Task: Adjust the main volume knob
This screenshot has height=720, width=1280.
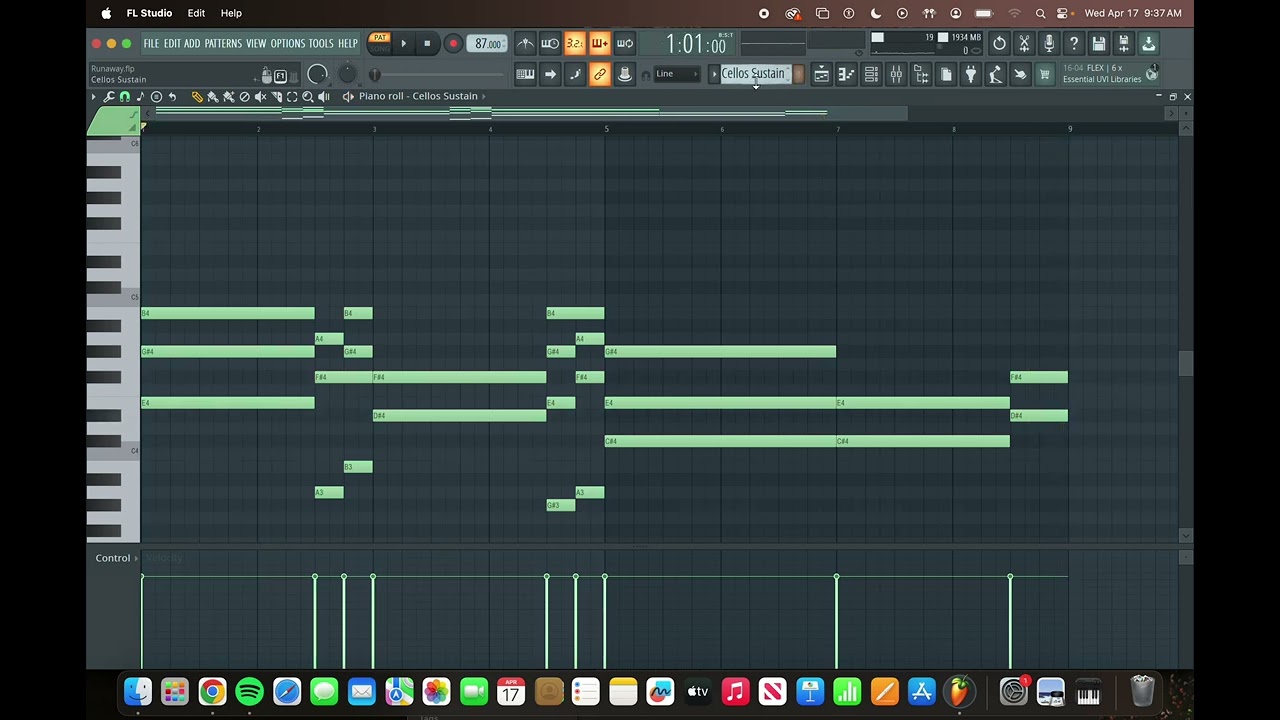Action: pos(317,74)
